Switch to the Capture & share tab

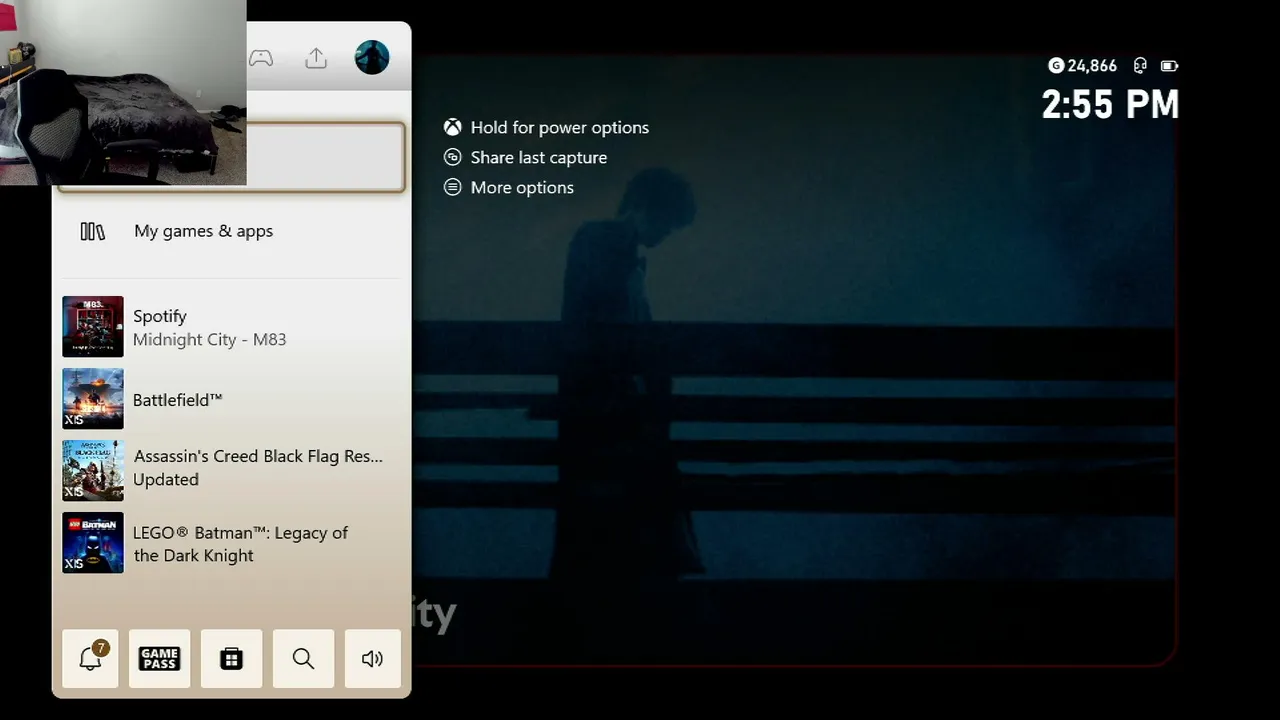(x=316, y=58)
